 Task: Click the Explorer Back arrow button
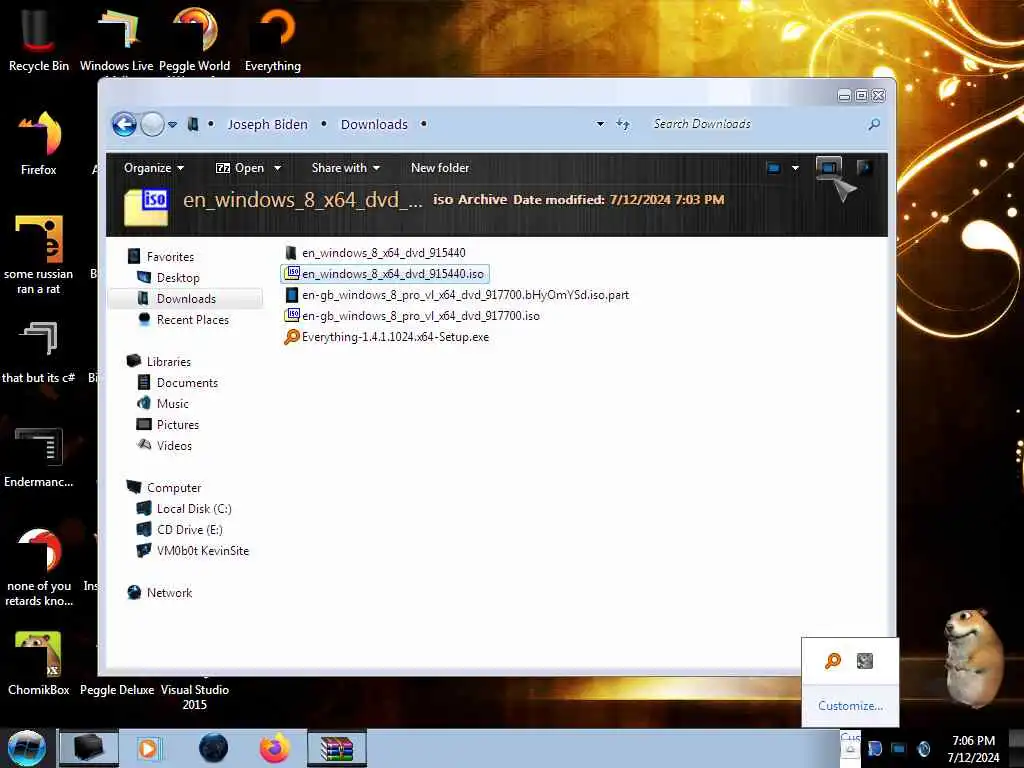point(124,124)
